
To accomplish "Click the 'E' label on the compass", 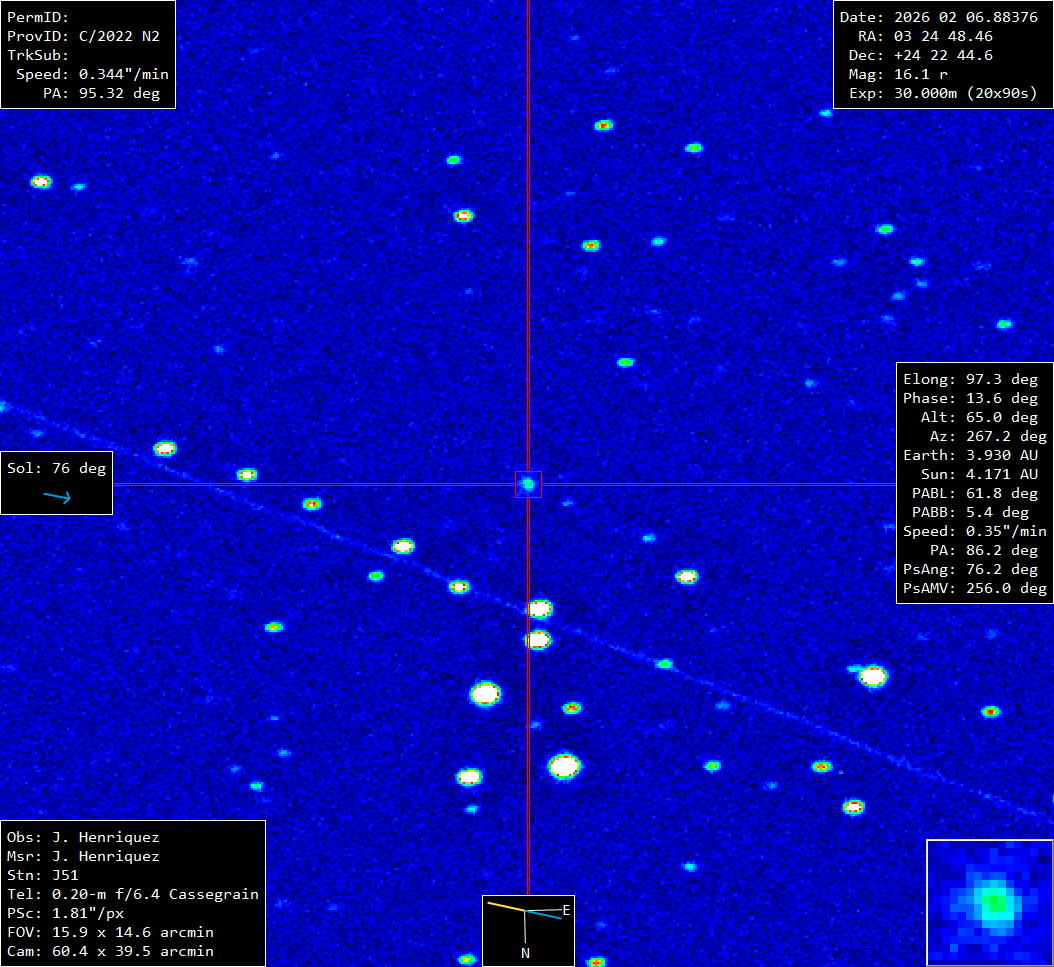I will coord(566,910).
